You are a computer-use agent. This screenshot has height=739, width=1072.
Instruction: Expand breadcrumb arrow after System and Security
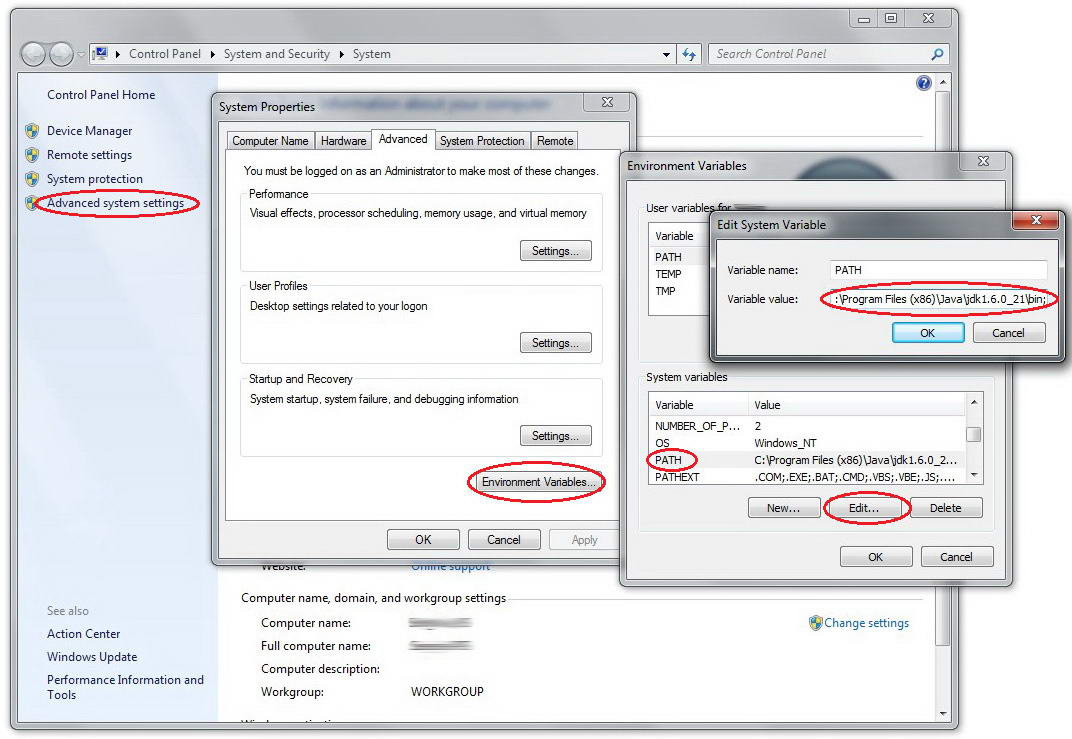[x=341, y=54]
